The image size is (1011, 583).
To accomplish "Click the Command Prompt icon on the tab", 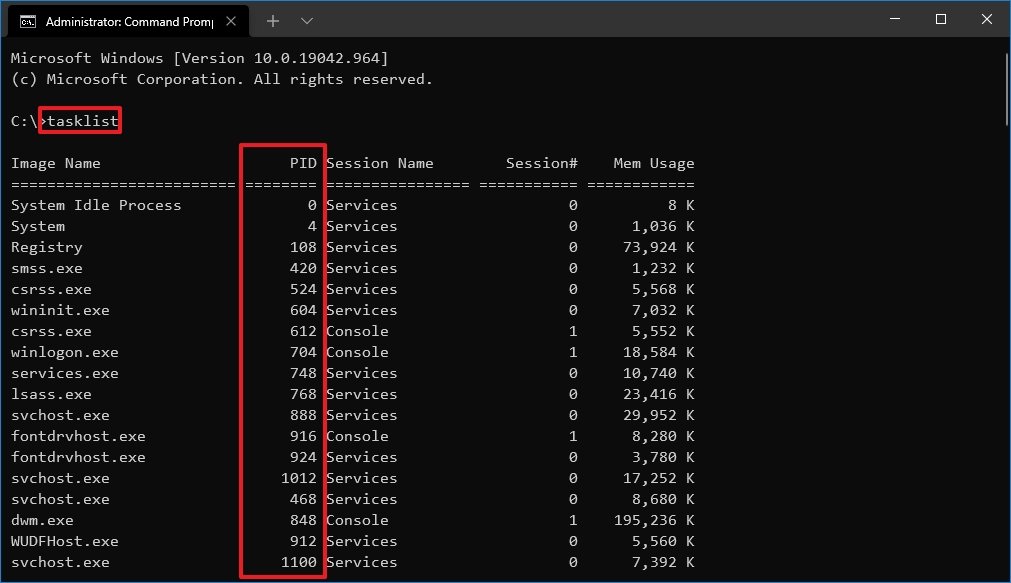I will point(30,20).
